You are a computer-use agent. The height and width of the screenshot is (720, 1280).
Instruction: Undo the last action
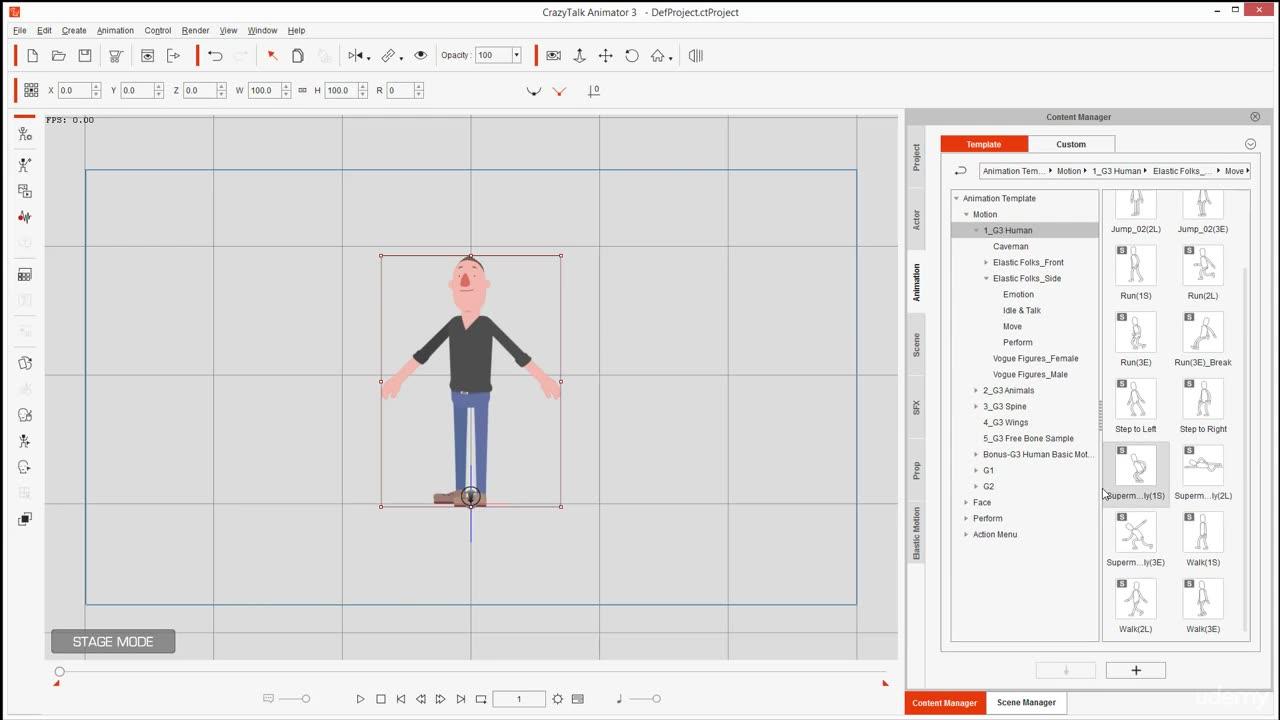[215, 56]
